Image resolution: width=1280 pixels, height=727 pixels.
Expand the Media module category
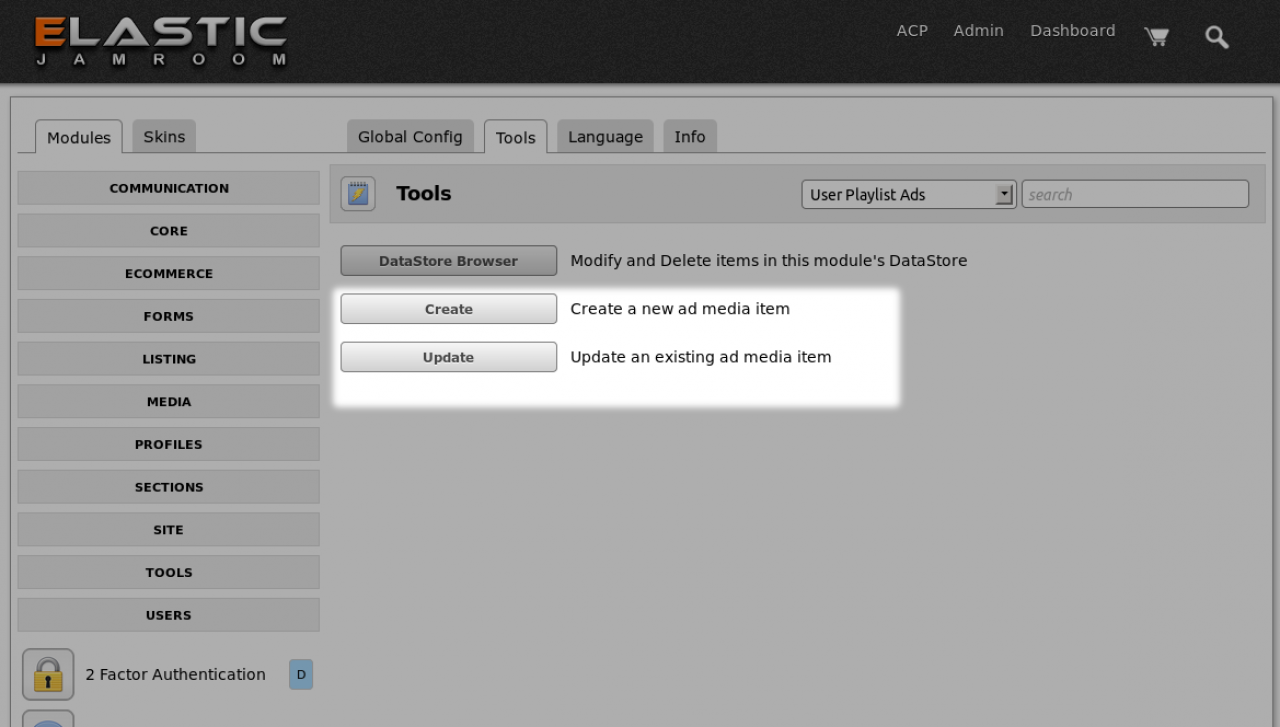click(169, 402)
